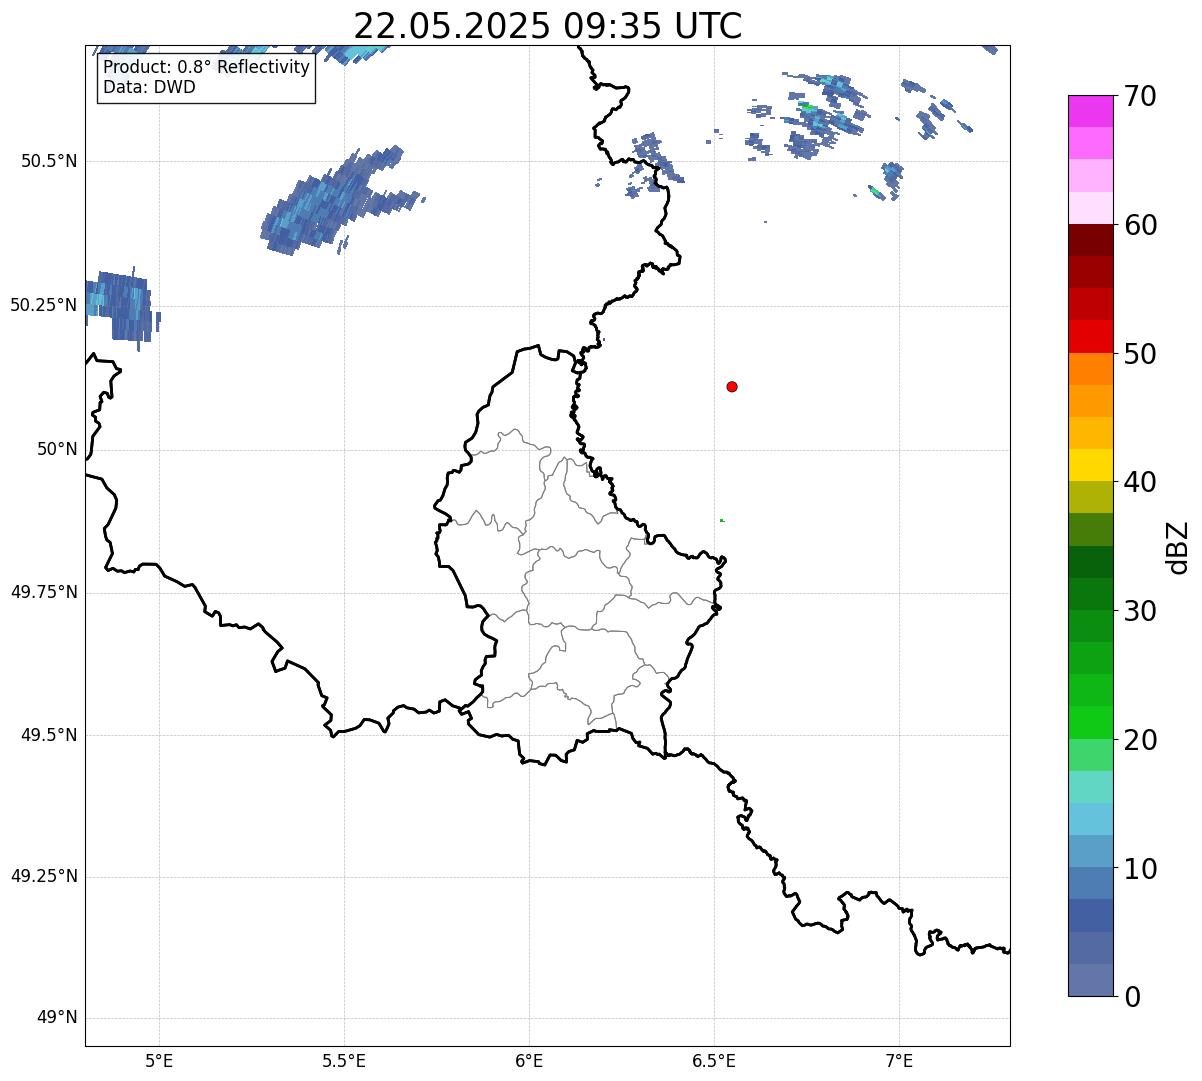Select the 49°N latitude label
Viewport: 1202px width, 1081px height.
[x=57, y=1018]
